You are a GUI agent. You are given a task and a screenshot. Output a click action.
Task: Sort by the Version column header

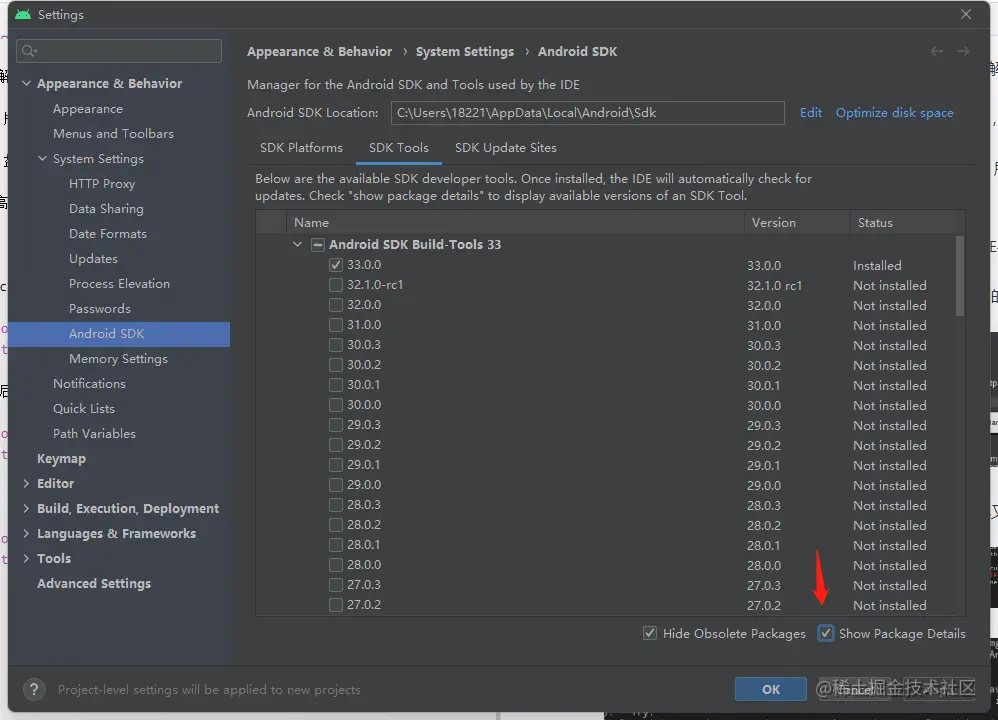pyautogui.click(x=797, y=223)
